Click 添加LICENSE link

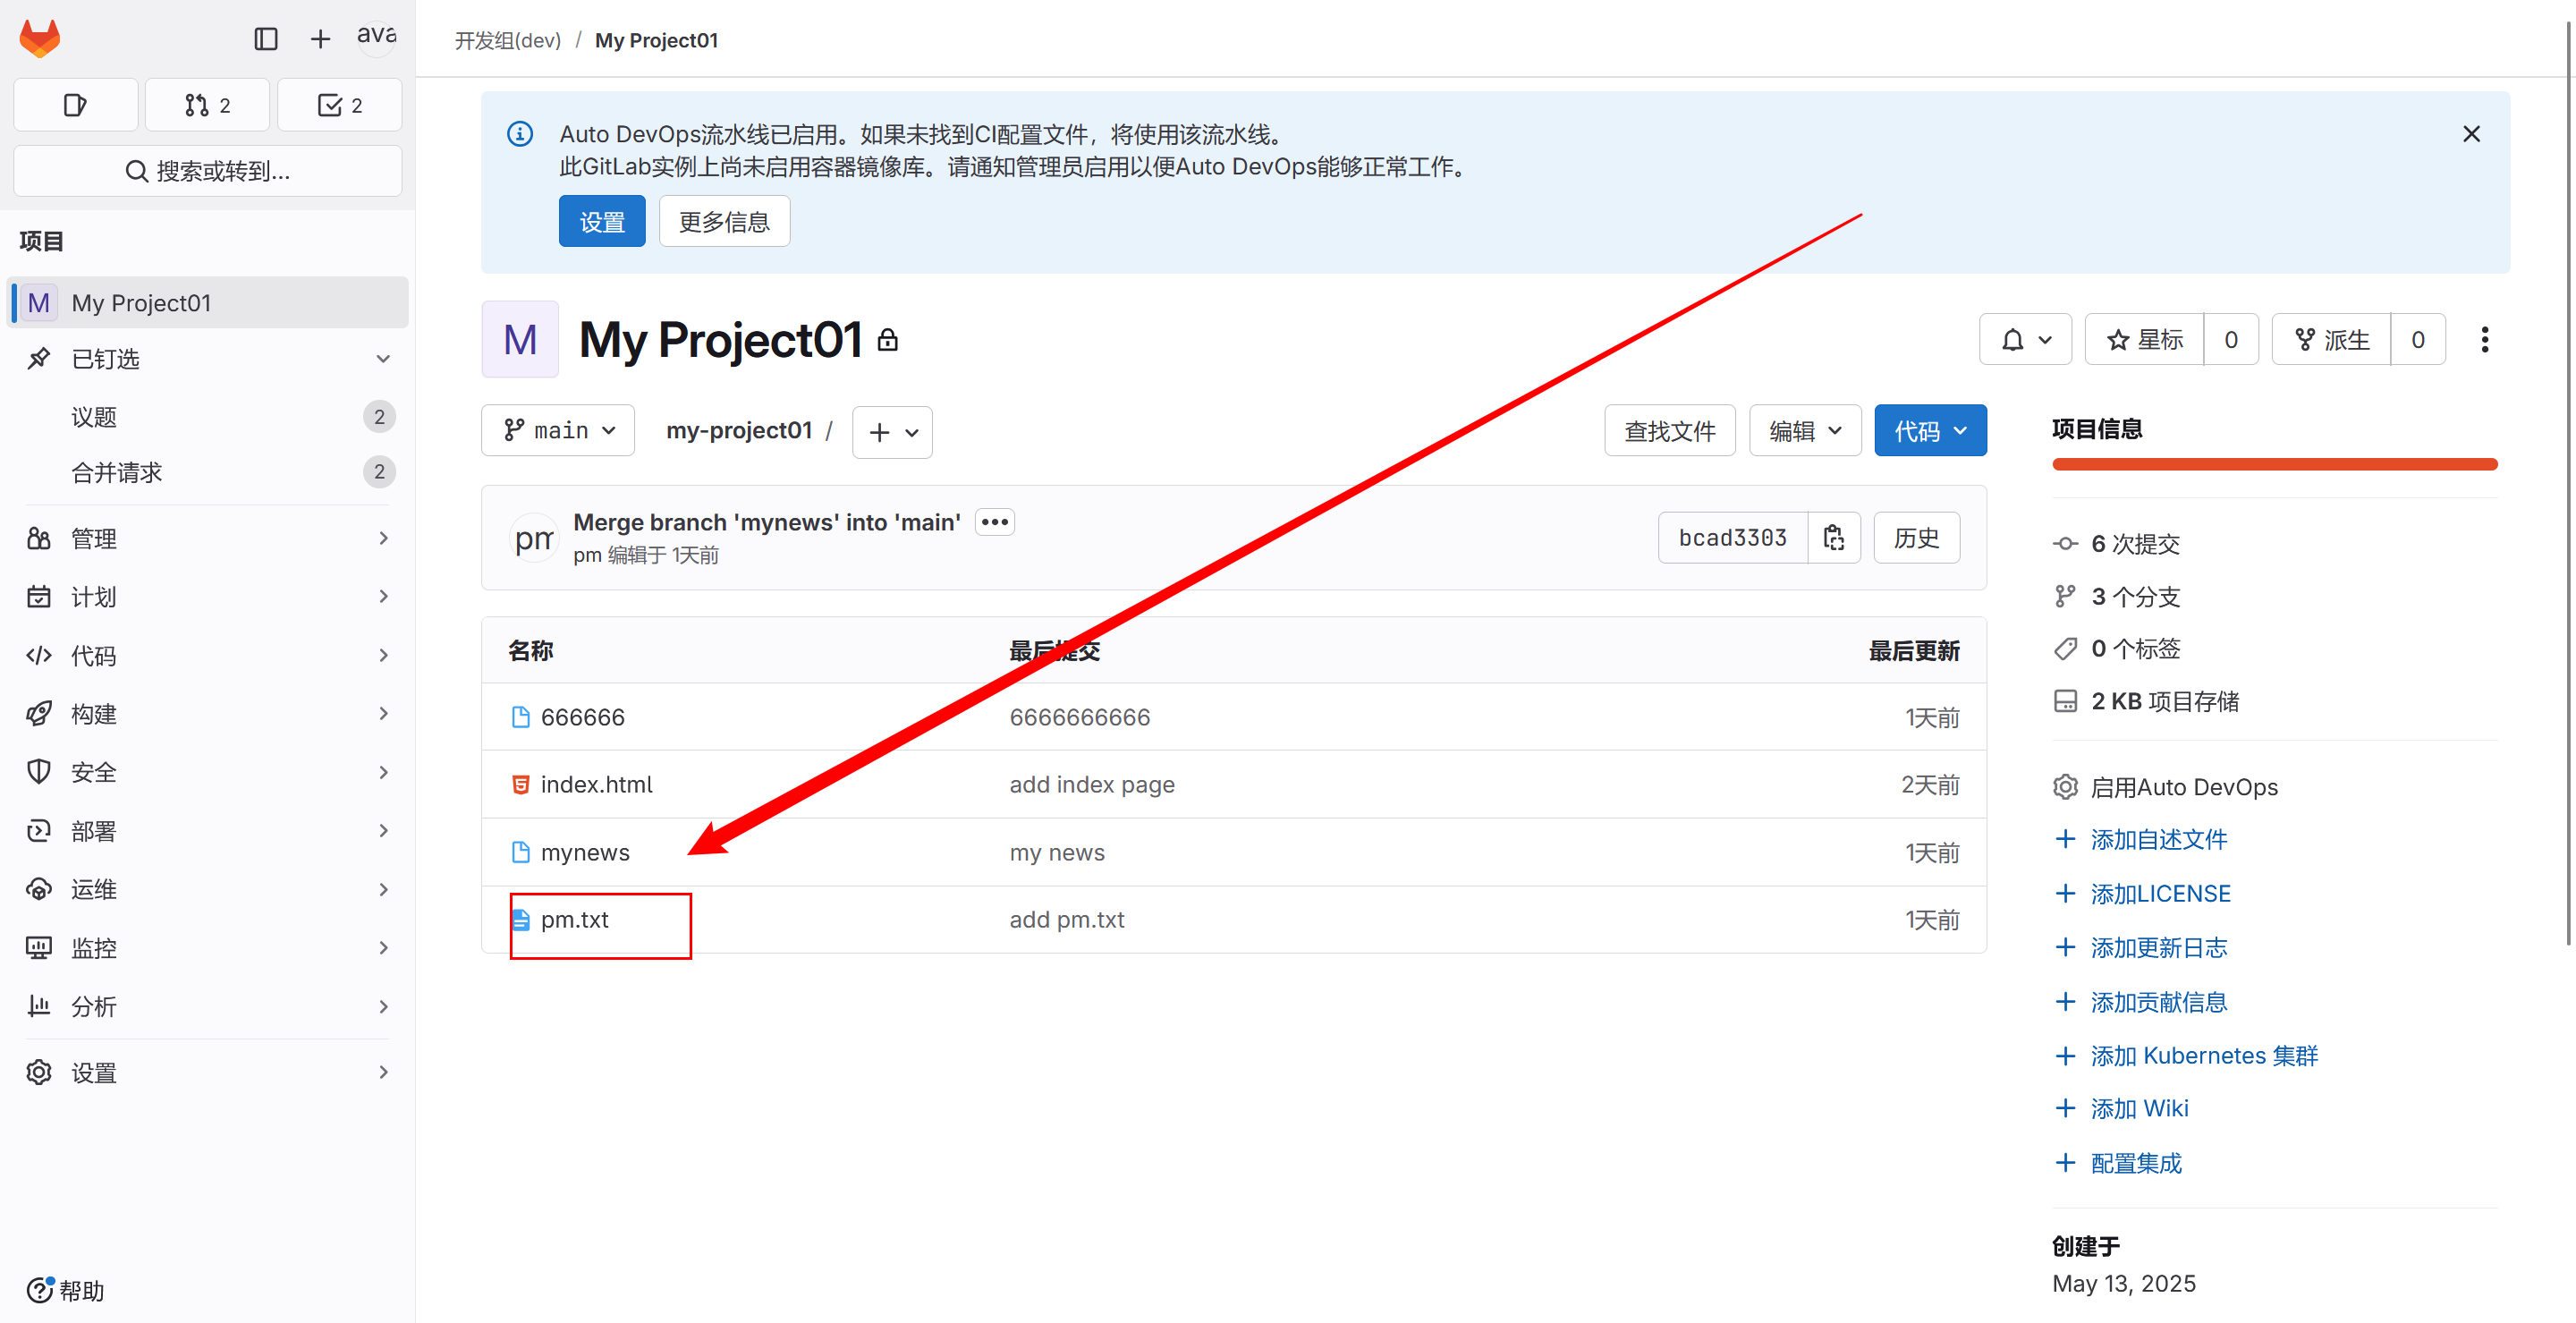[2160, 893]
